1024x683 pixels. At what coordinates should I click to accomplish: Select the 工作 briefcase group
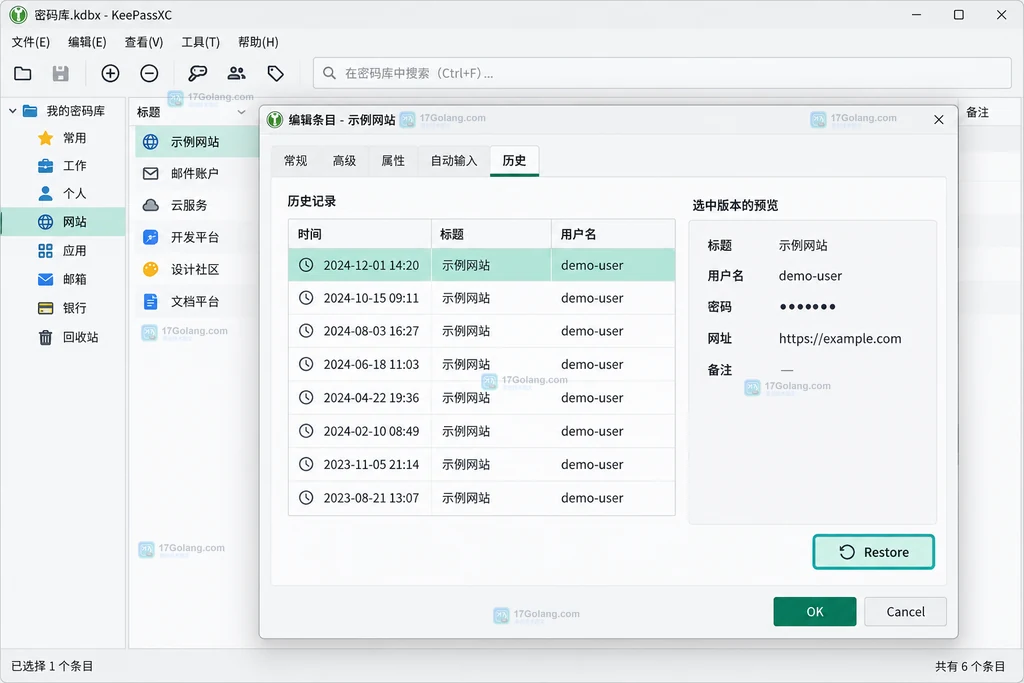point(63,166)
